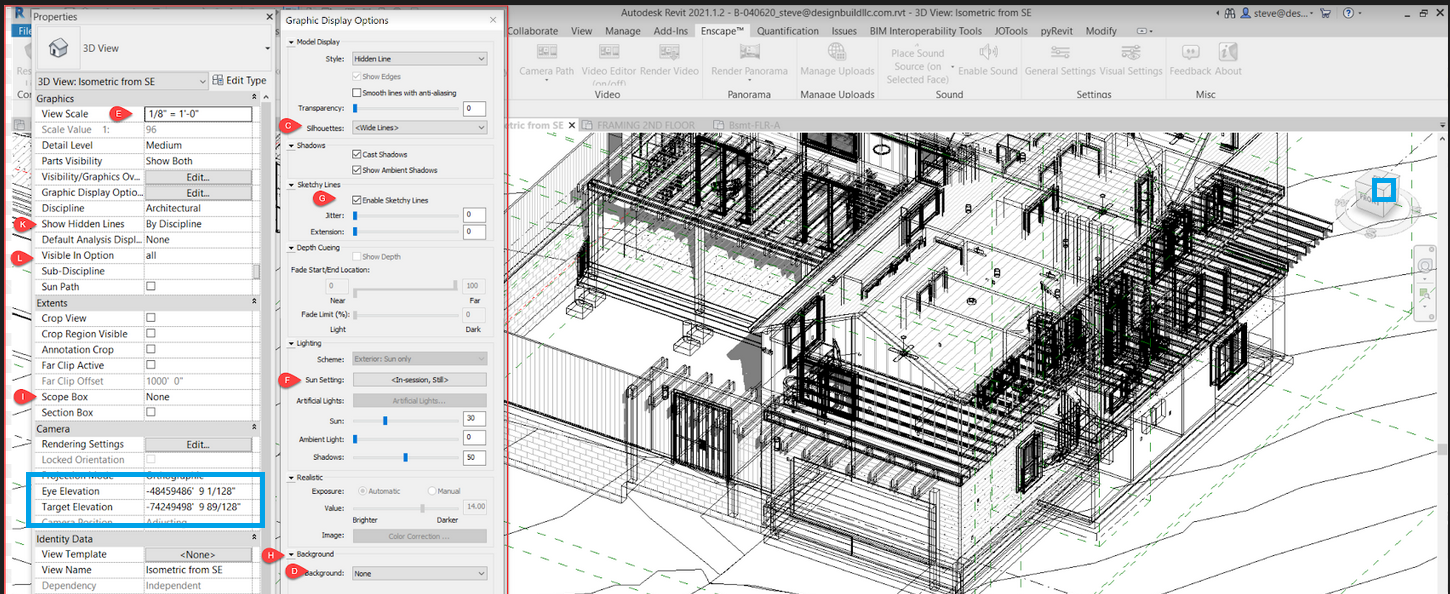Open the Silhouettes dropdown set to Wide Lines
Viewport: 1450px width, 594px height.
419,127
